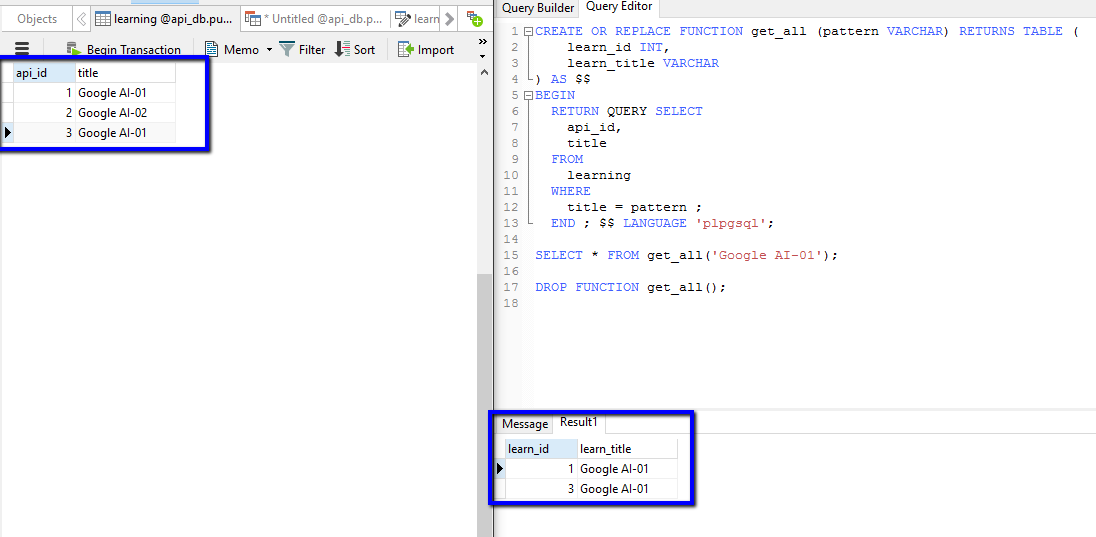Click the learn_id column header in results
The height and width of the screenshot is (537, 1096).
pos(542,449)
